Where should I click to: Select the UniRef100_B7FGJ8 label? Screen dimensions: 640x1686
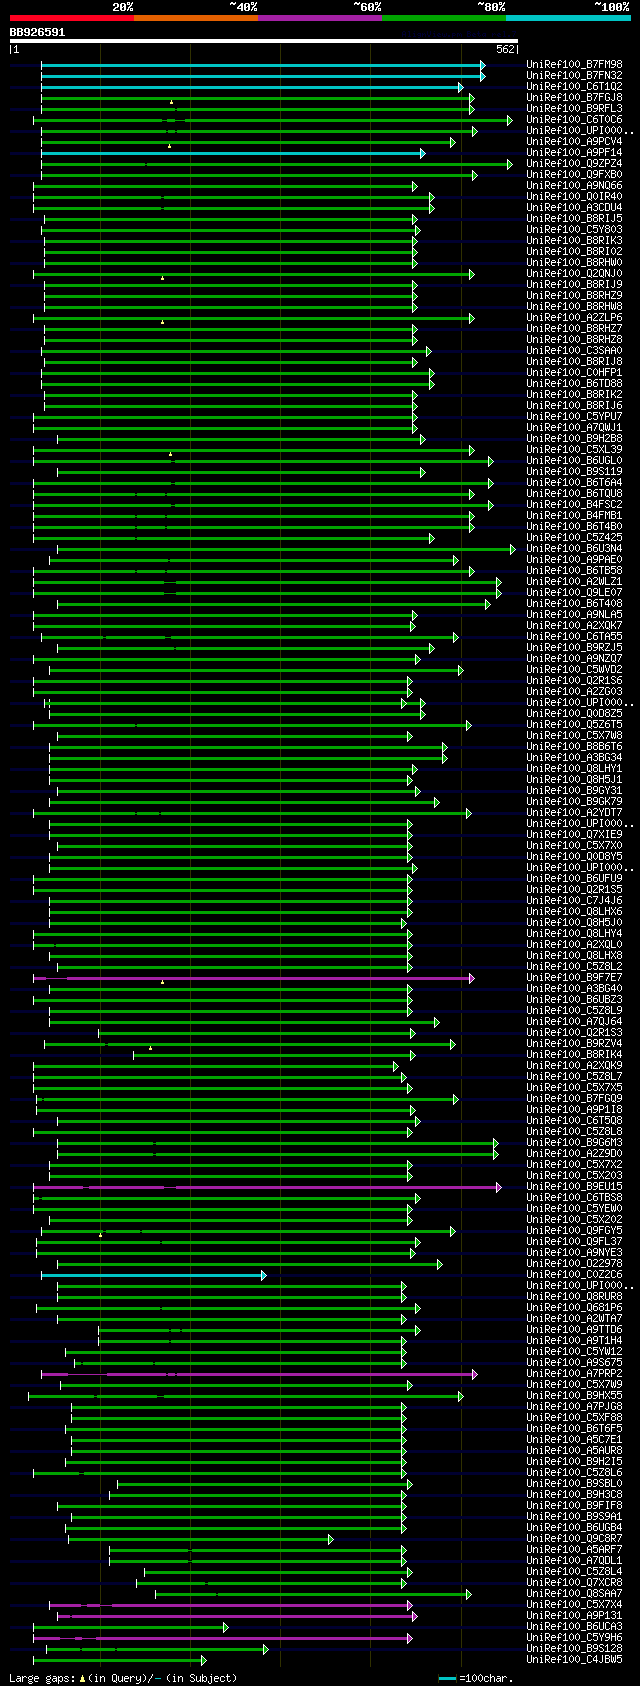[574, 98]
